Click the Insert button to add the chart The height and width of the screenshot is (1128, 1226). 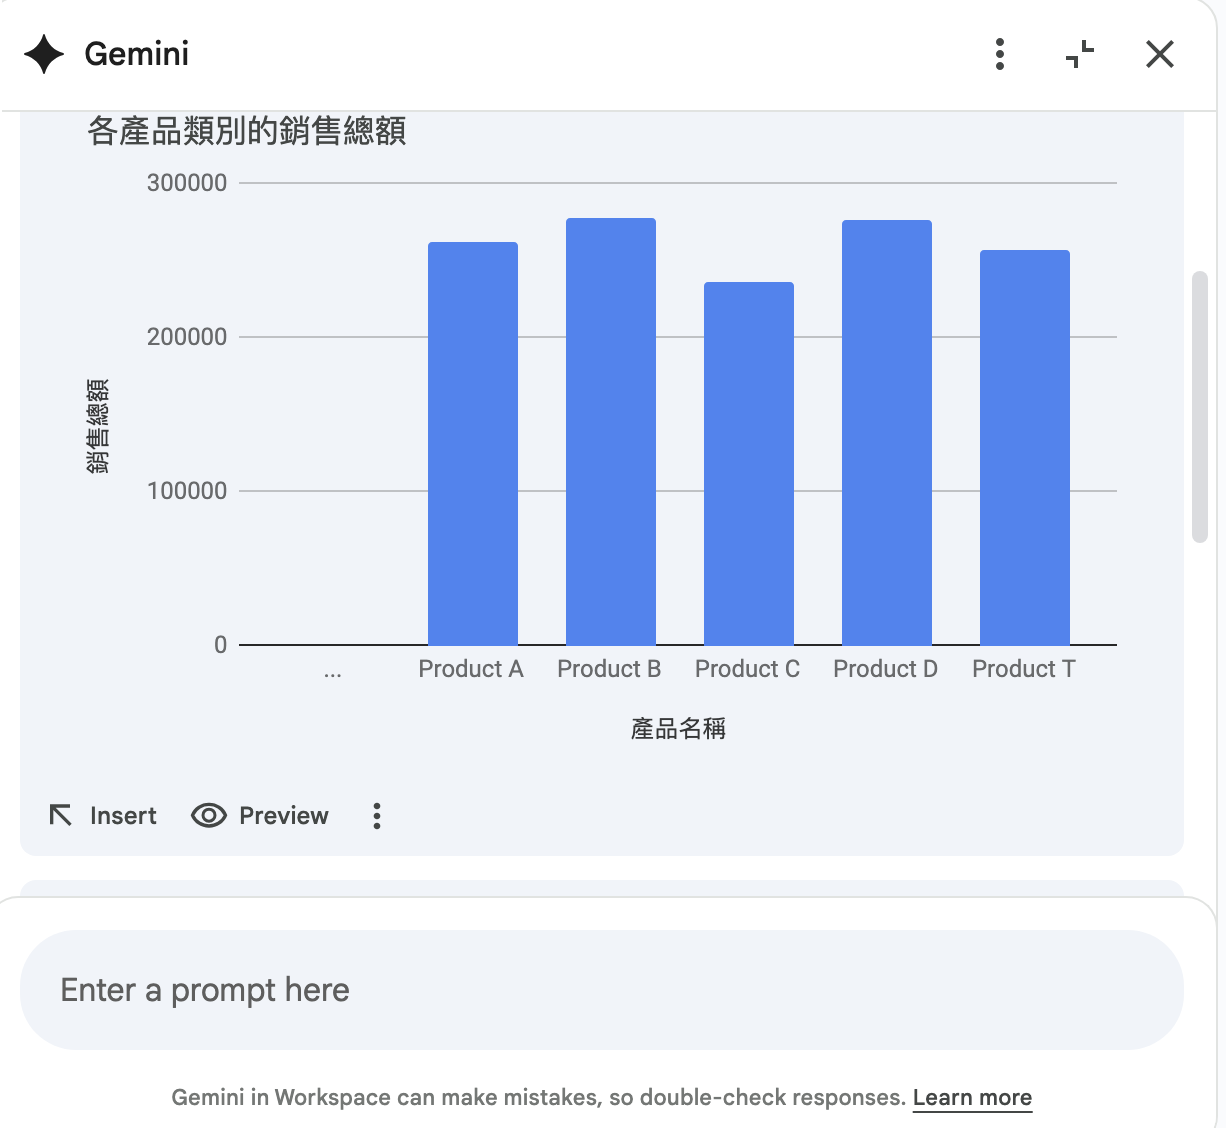click(122, 816)
